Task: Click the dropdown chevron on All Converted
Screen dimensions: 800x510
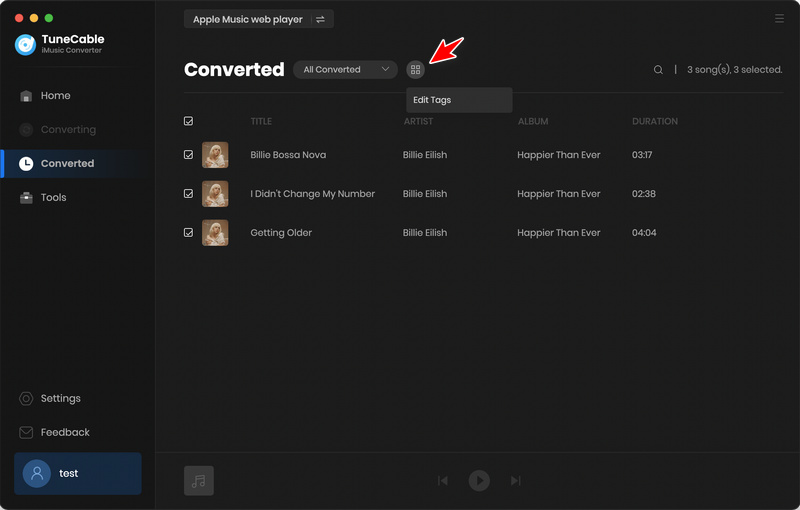Action: pos(385,69)
